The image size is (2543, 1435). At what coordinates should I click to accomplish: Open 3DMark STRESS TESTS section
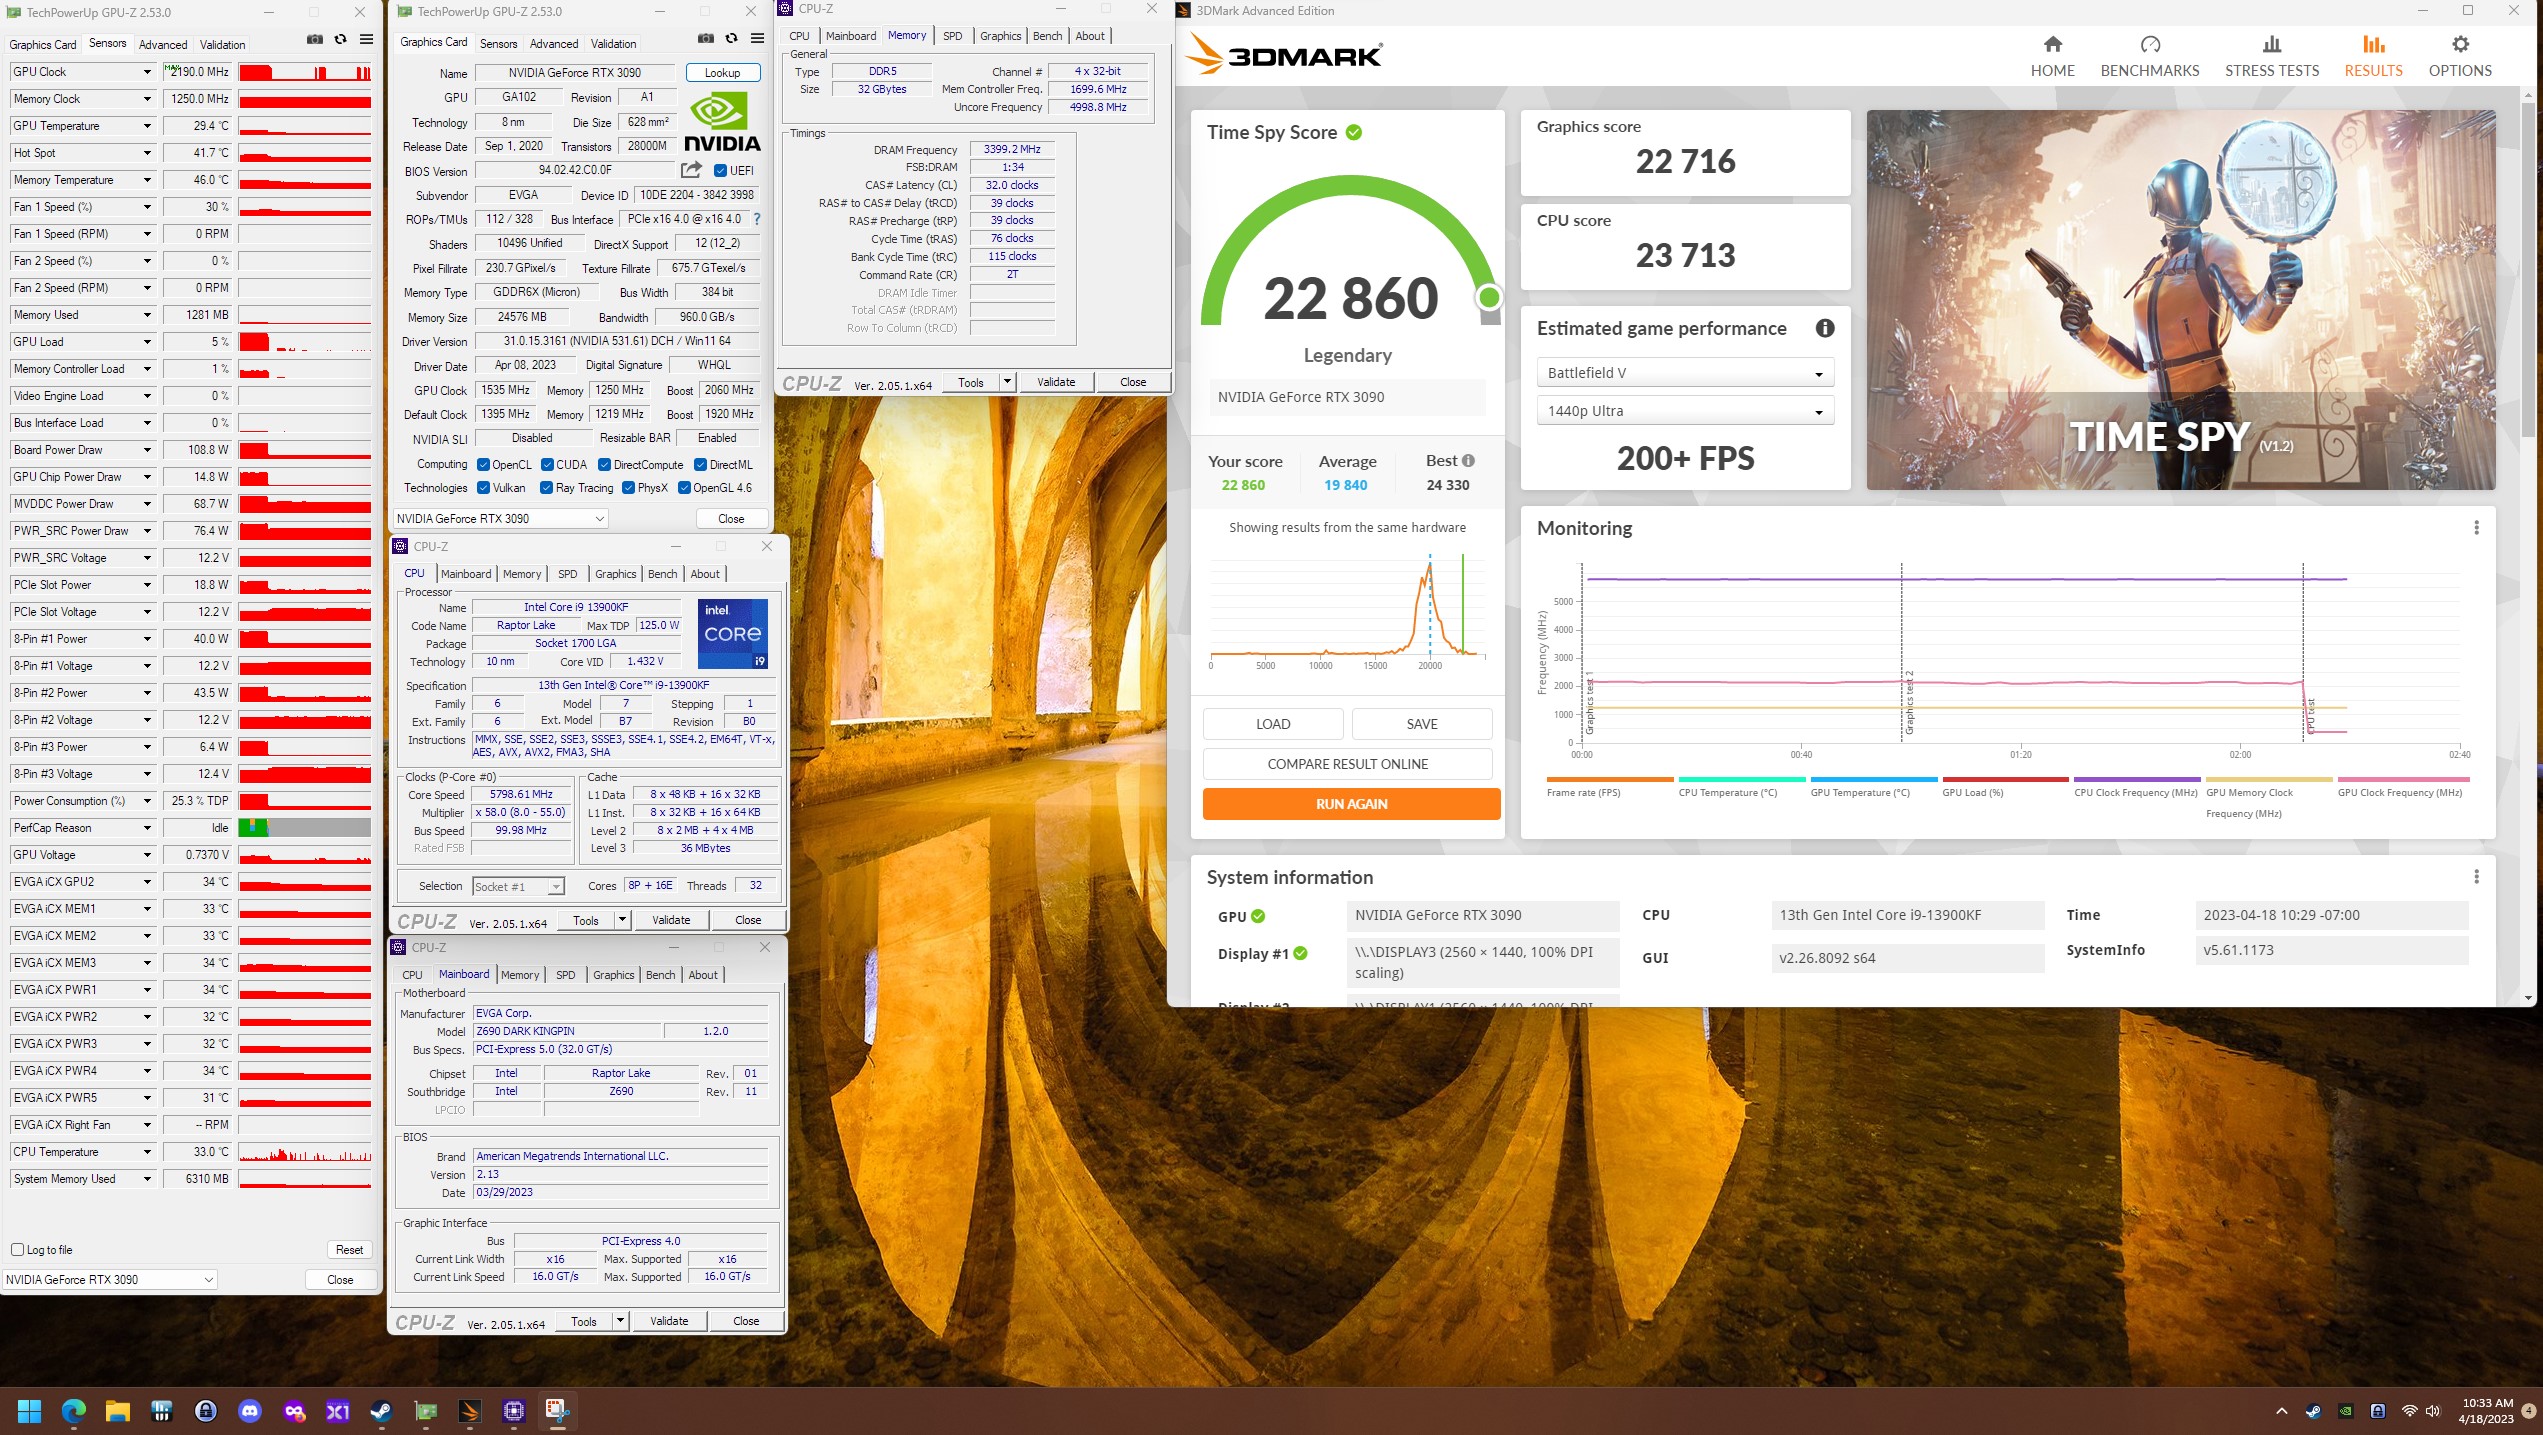point(2272,56)
